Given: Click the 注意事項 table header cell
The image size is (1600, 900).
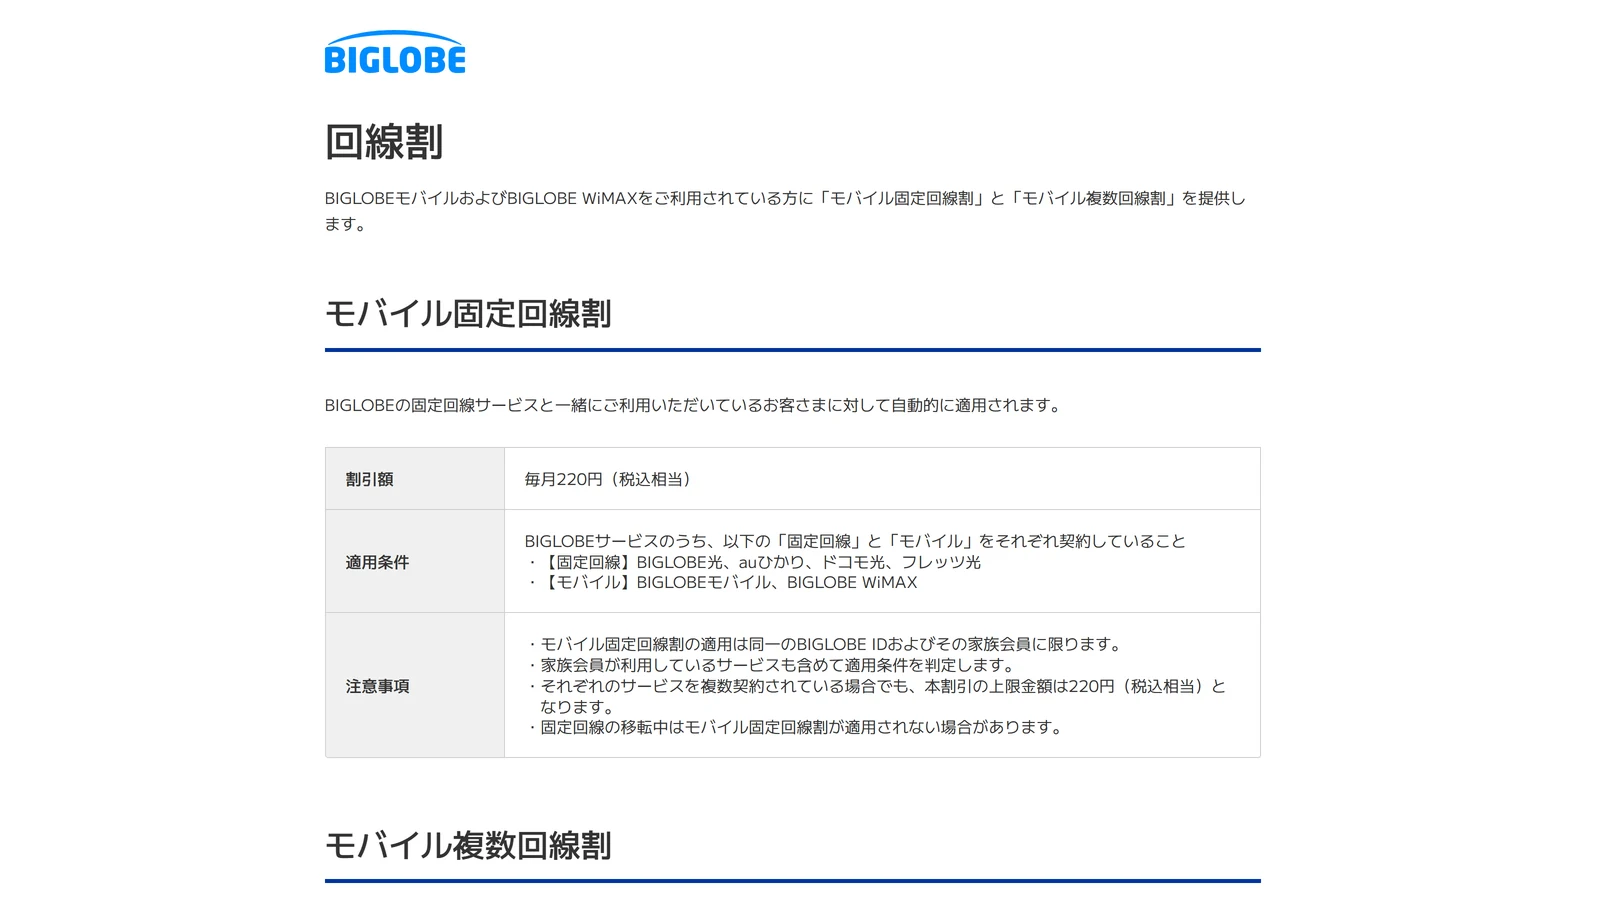Looking at the screenshot, I should tap(415, 686).
